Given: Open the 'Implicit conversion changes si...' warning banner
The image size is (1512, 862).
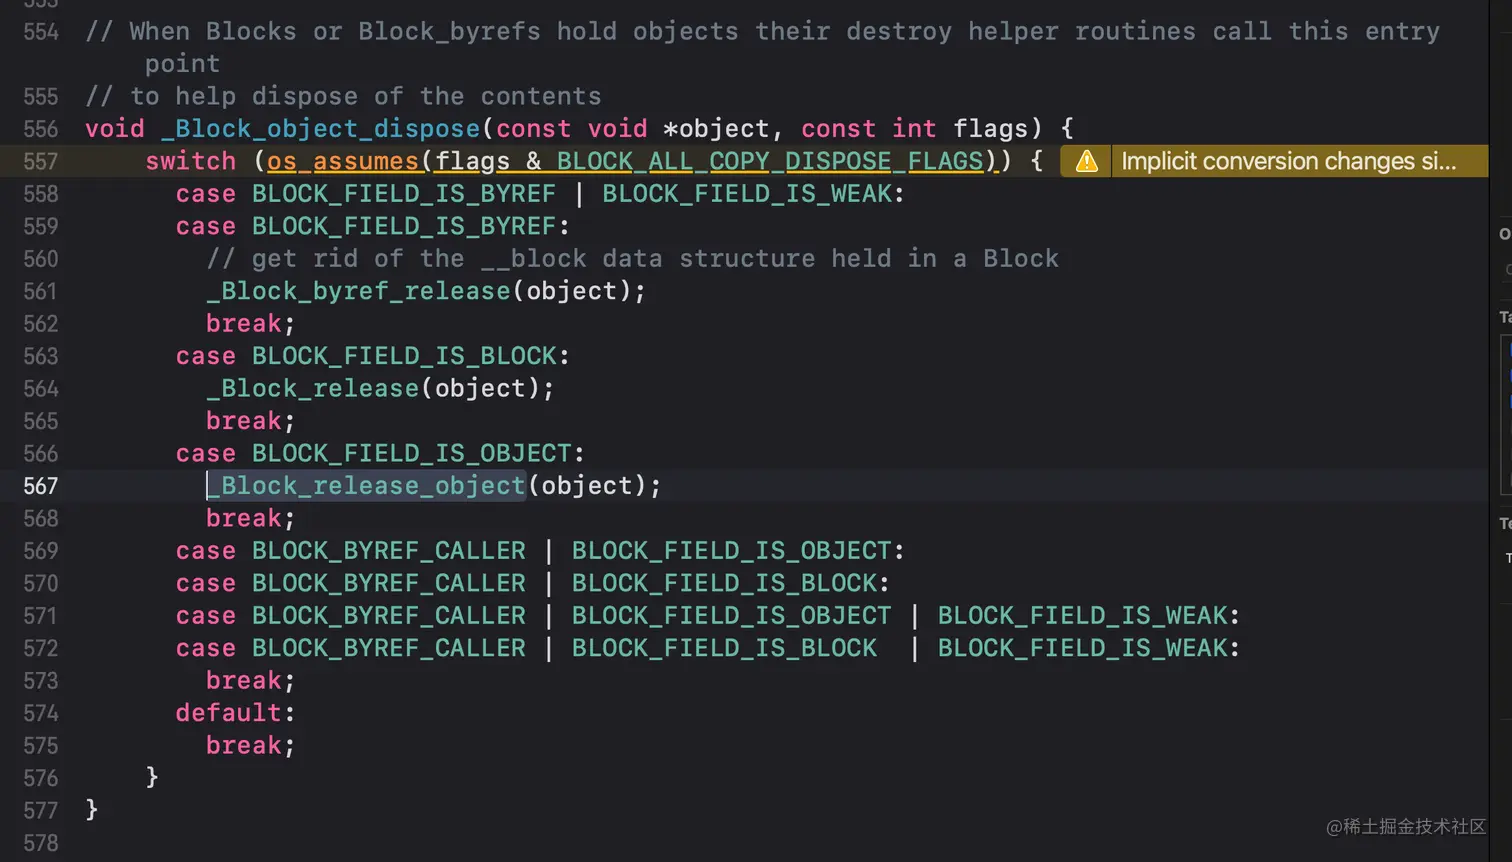Looking at the screenshot, I should tap(1290, 161).
